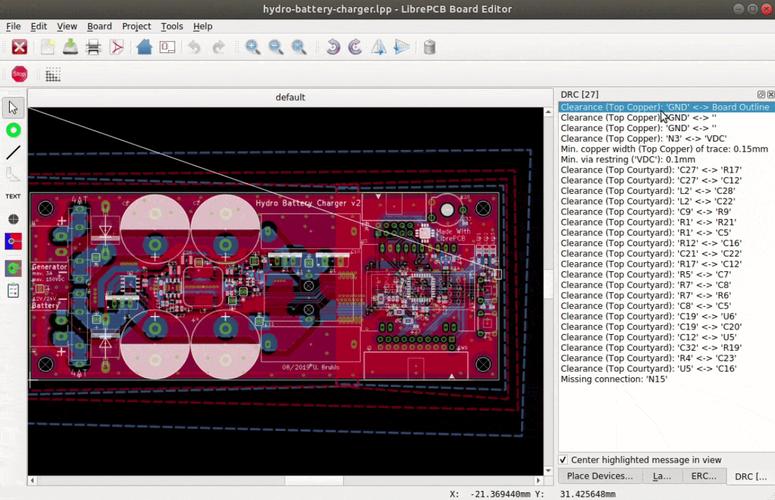Switch to the DRC [... tab
This screenshot has height=500, width=775.
(751, 476)
